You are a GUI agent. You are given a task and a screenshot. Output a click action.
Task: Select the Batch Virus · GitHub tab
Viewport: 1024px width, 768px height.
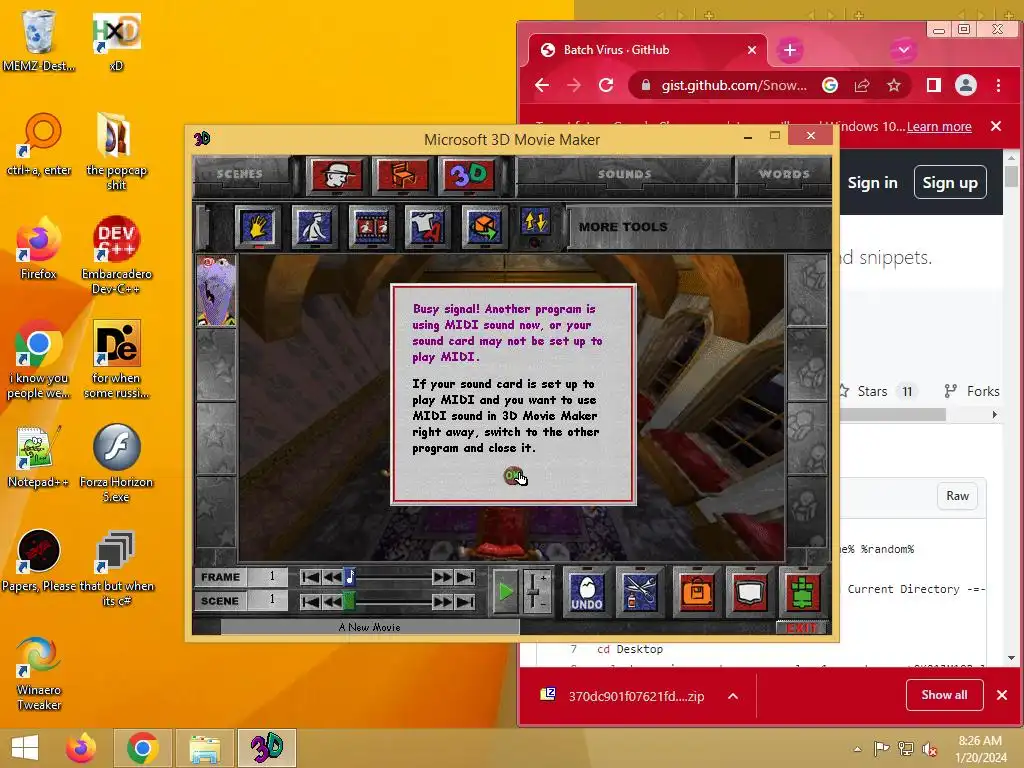click(648, 50)
